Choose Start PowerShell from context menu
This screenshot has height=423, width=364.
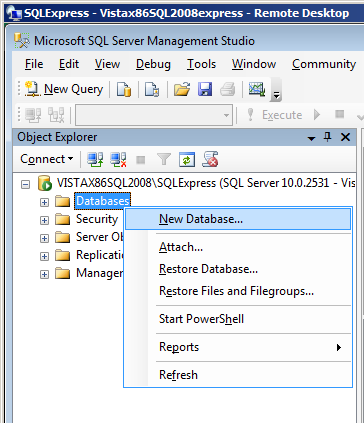coord(238,319)
